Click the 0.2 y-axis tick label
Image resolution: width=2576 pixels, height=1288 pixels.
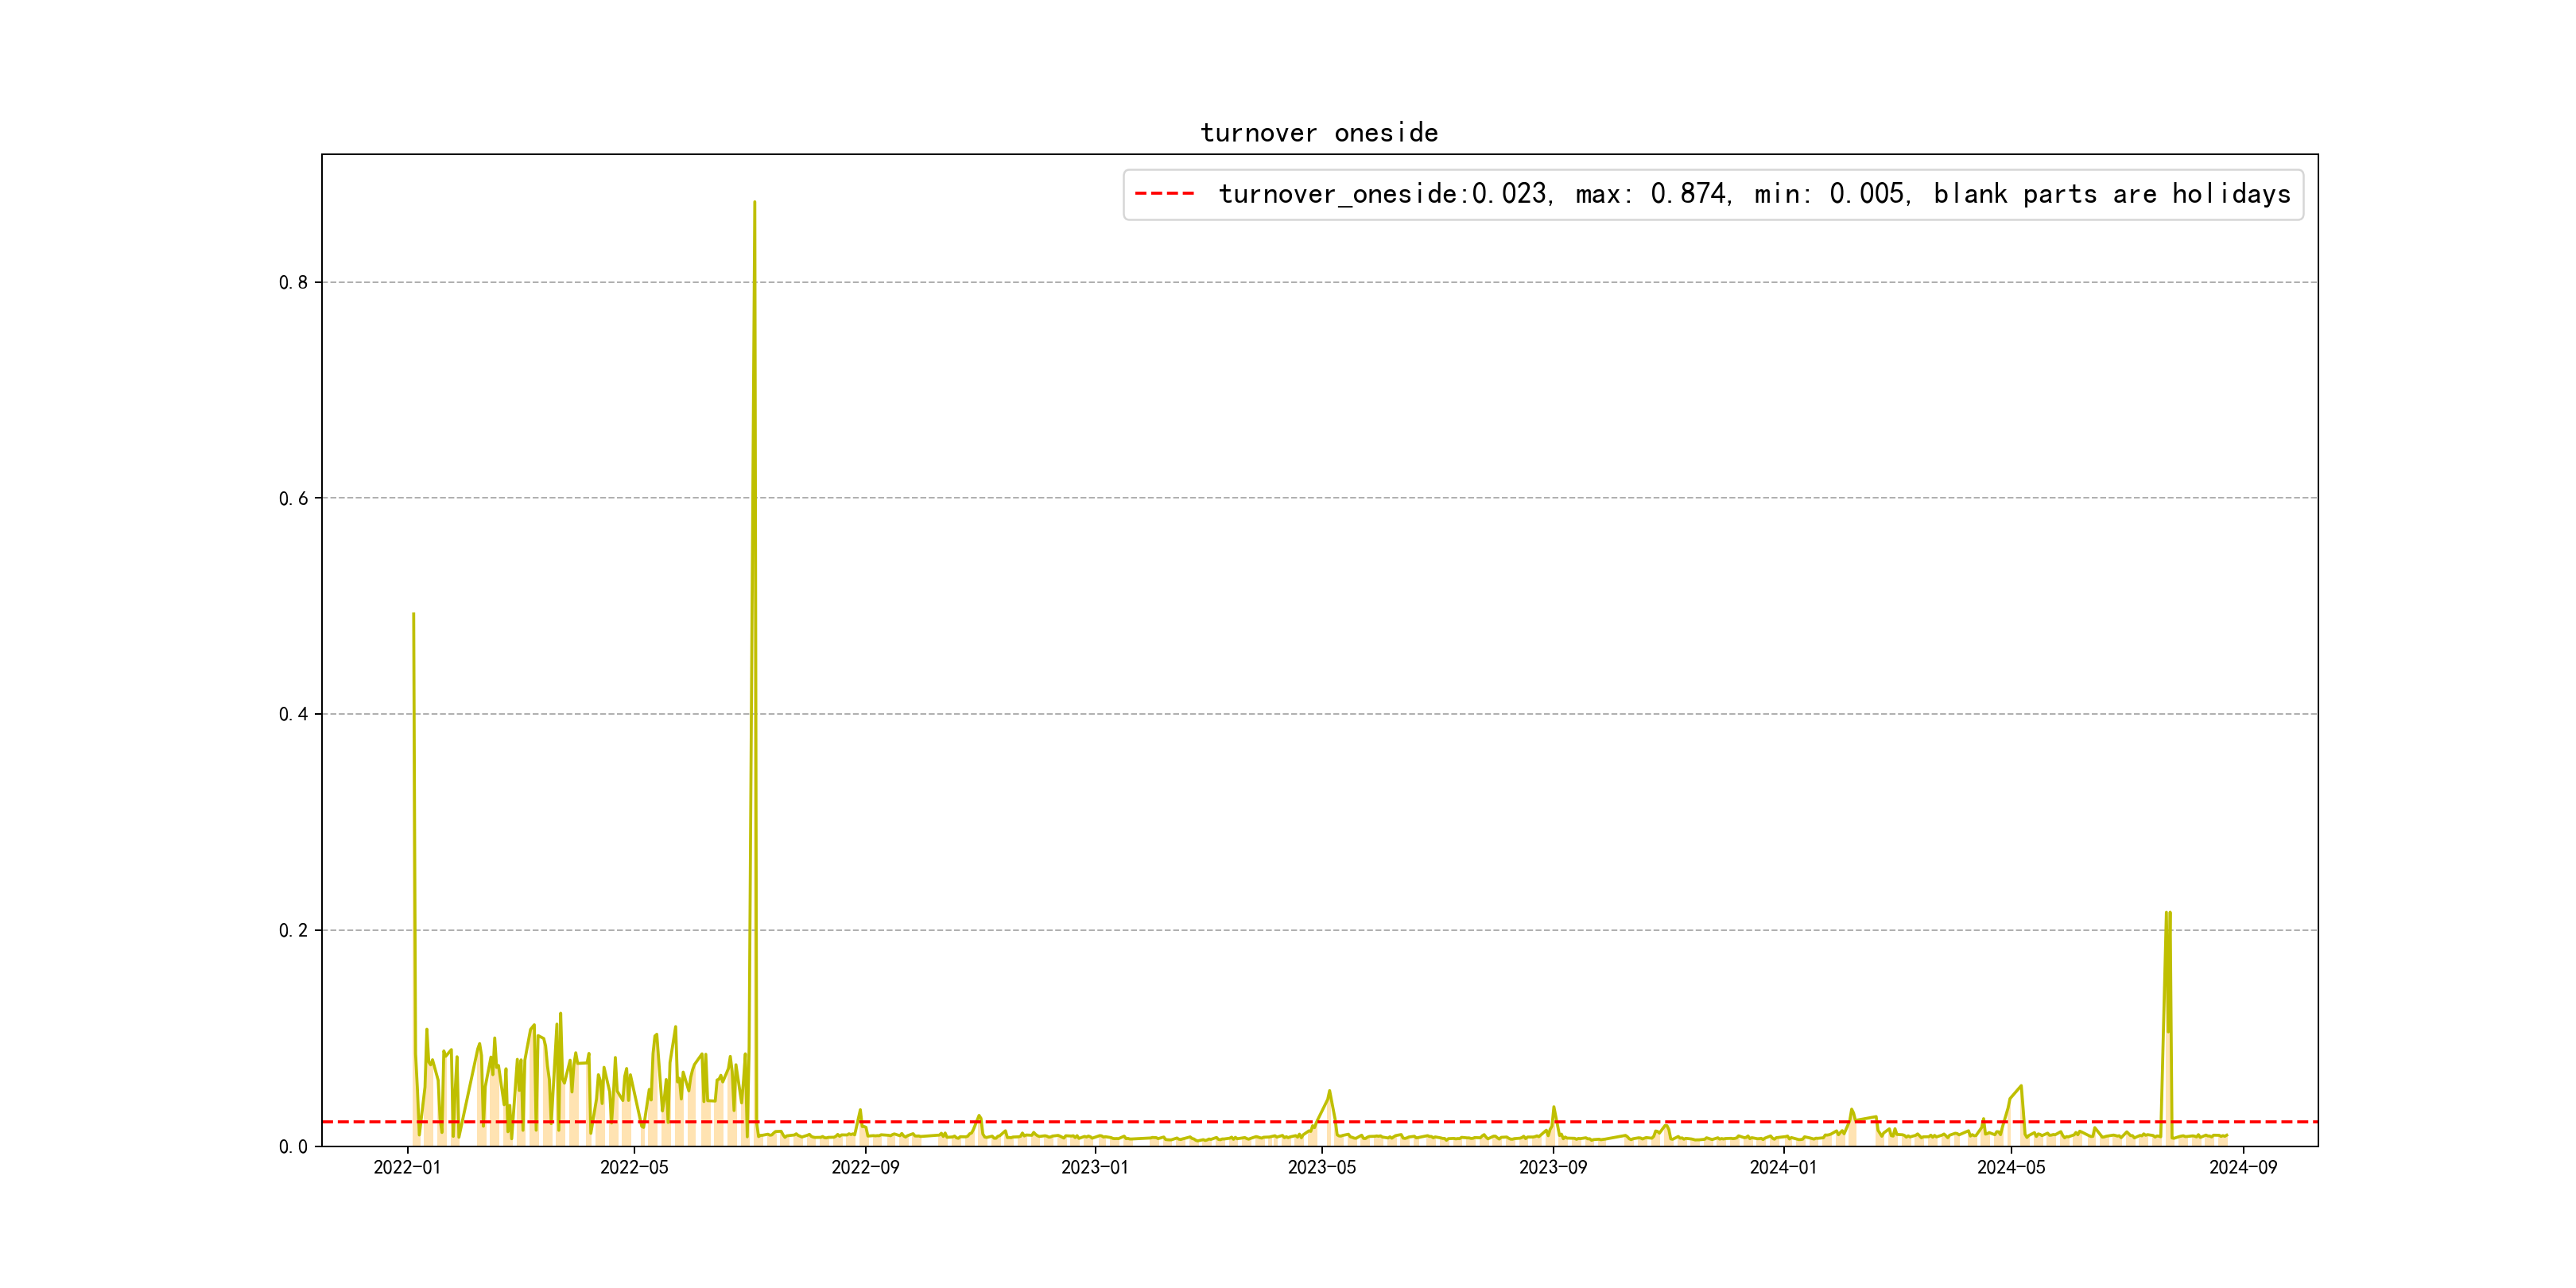(x=293, y=931)
